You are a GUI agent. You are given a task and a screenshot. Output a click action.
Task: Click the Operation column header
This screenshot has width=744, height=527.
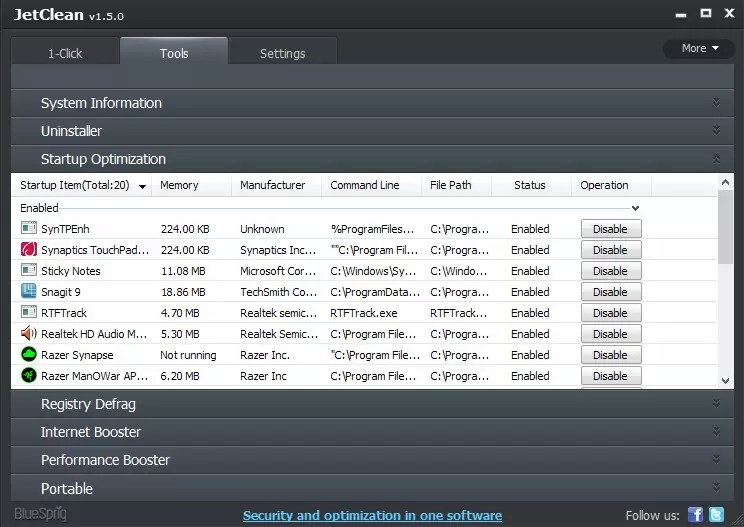[x=611, y=185]
